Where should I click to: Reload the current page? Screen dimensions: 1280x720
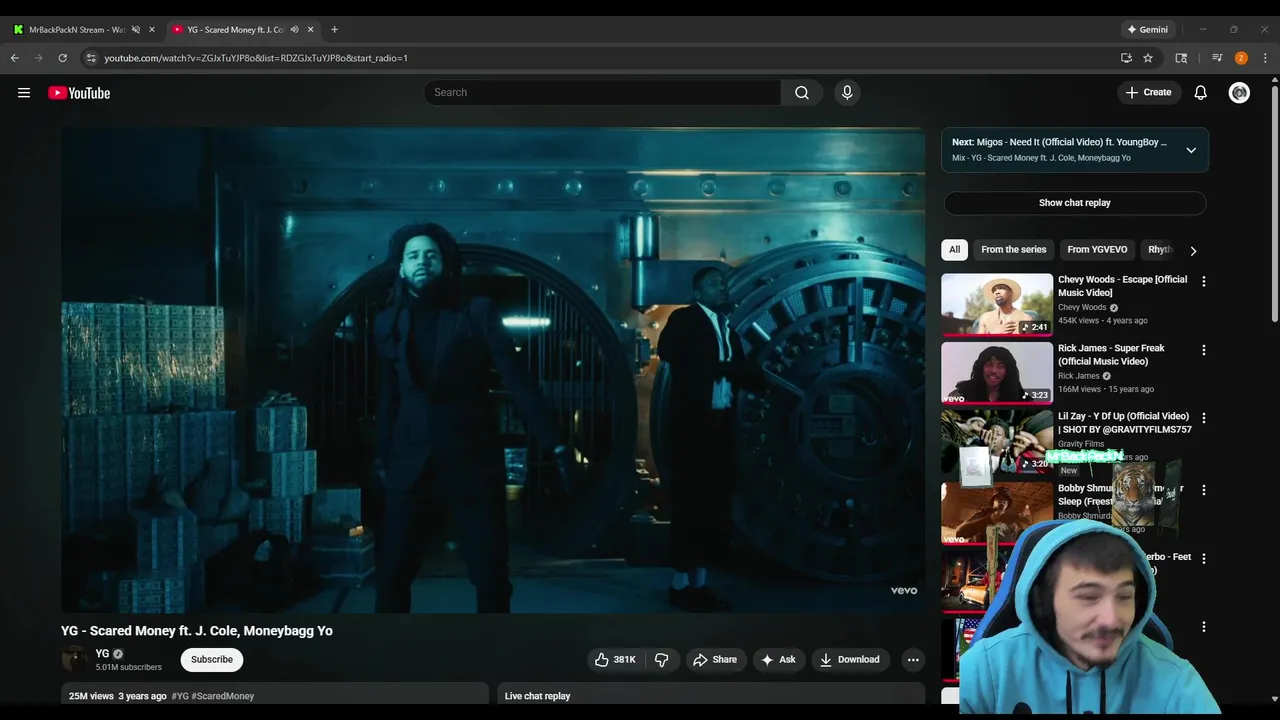(x=62, y=58)
